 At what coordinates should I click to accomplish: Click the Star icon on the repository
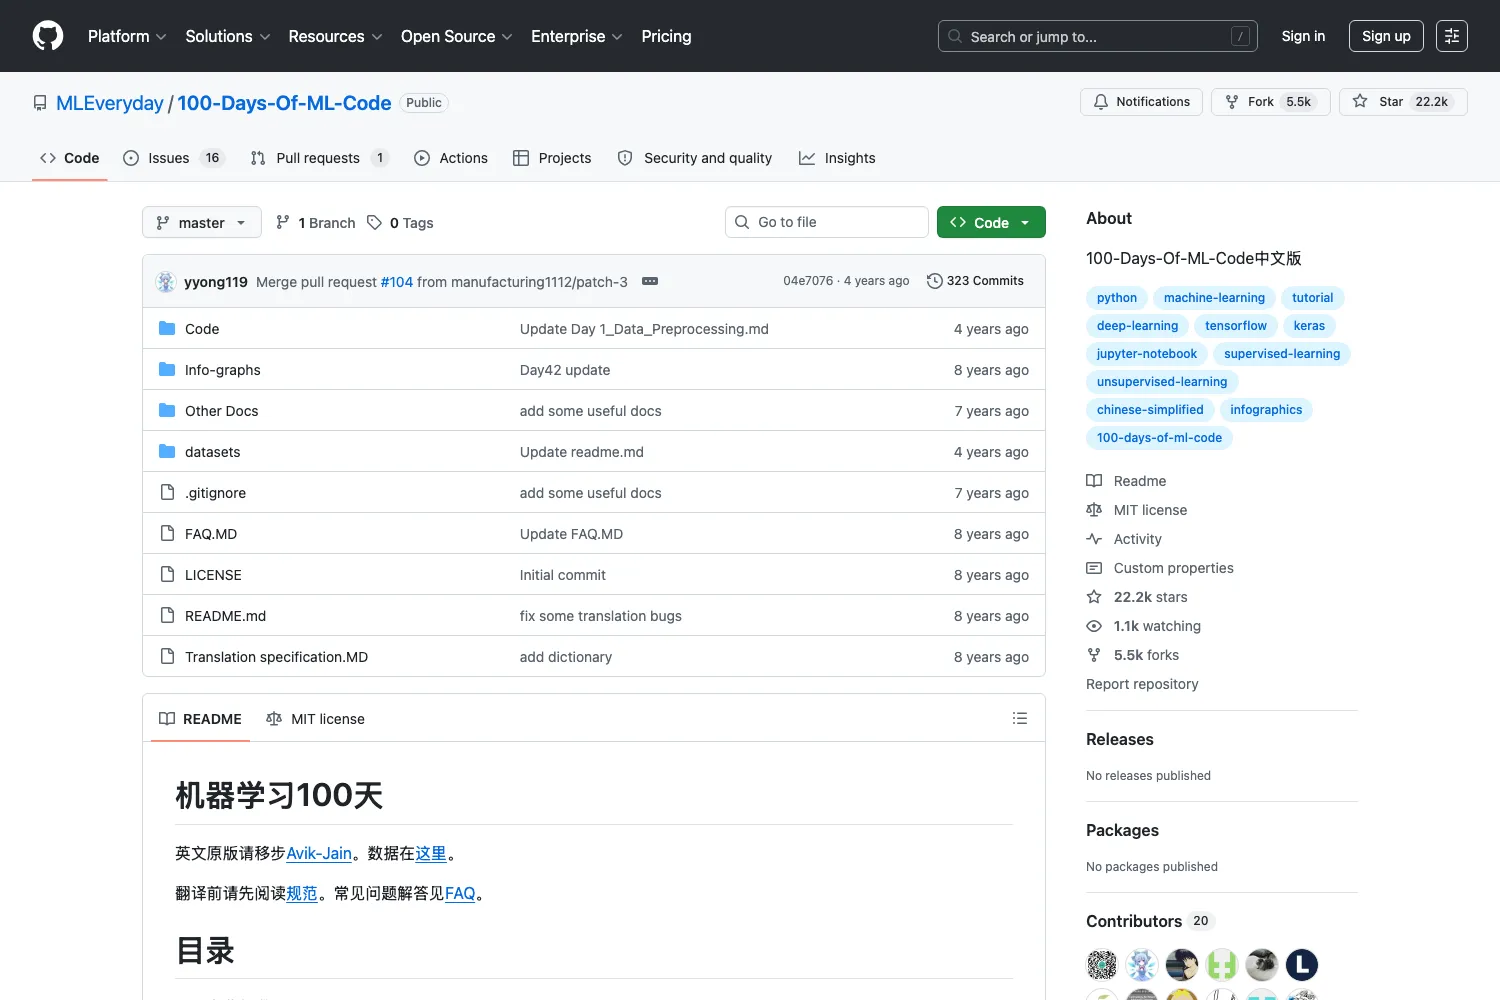(x=1360, y=101)
